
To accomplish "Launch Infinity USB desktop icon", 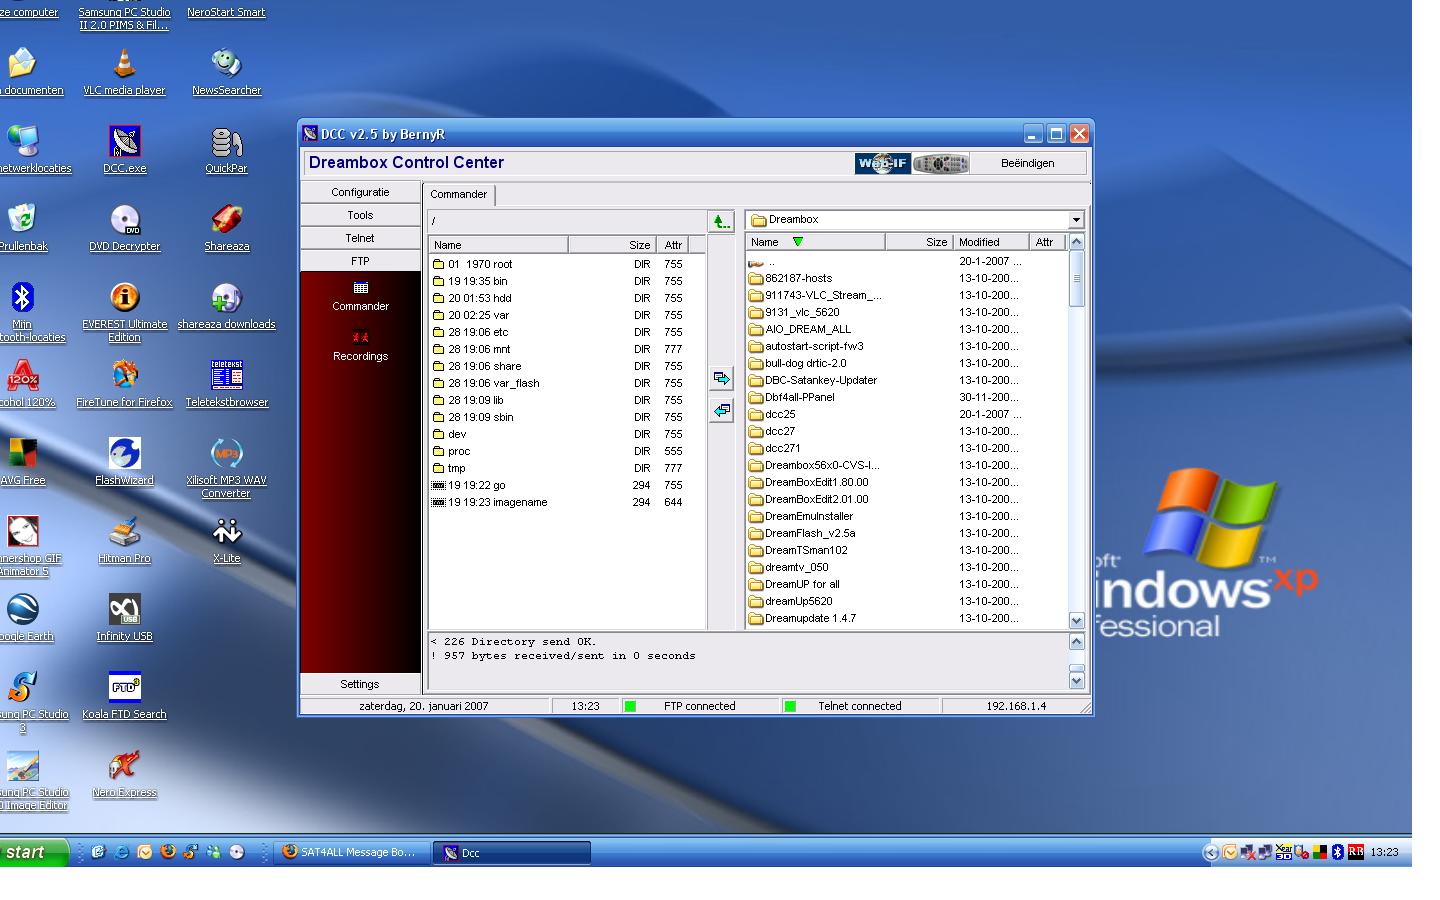I will pyautogui.click(x=124, y=618).
